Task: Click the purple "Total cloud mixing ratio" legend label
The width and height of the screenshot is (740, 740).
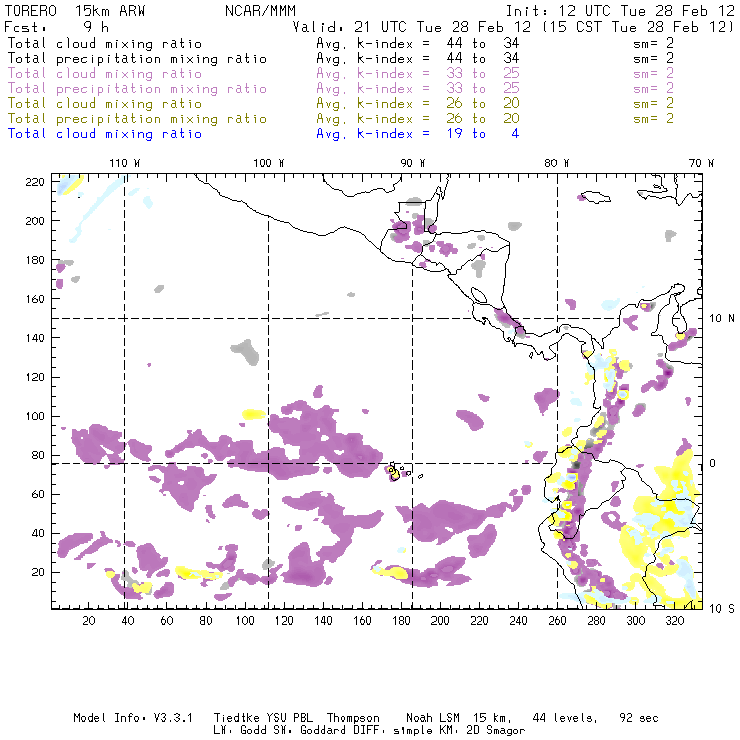Action: pos(105,74)
